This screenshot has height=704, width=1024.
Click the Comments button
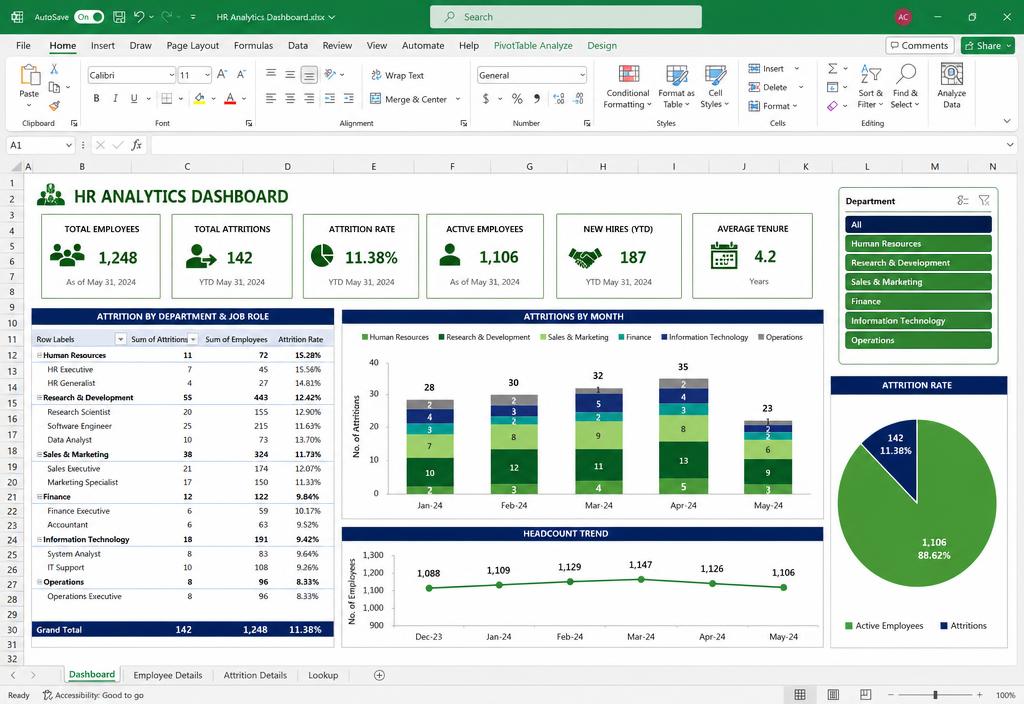(x=919, y=46)
